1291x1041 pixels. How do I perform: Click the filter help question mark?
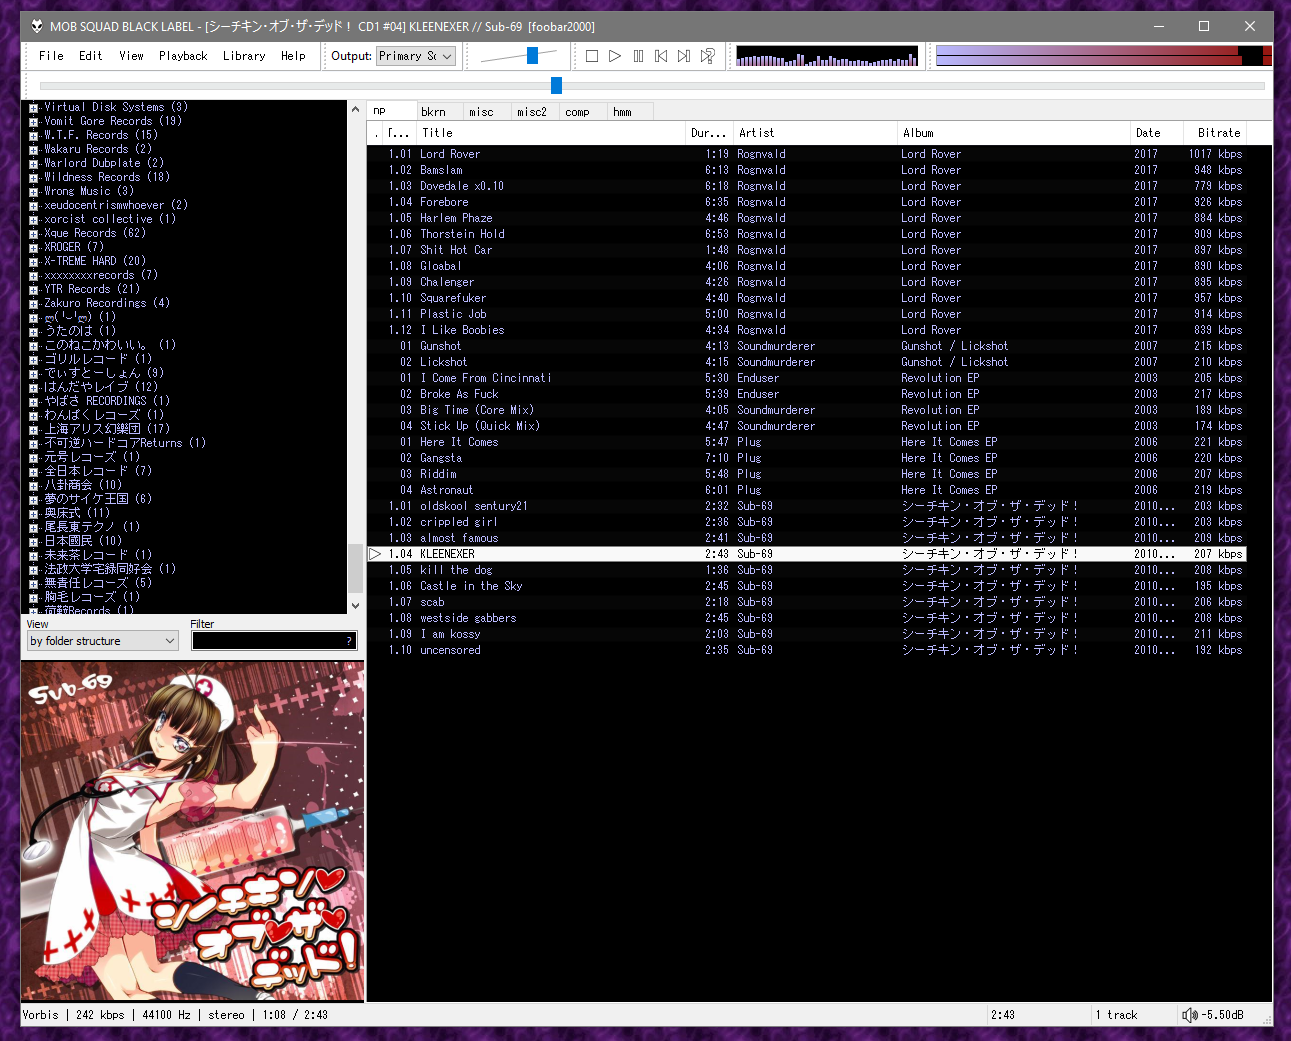point(349,641)
